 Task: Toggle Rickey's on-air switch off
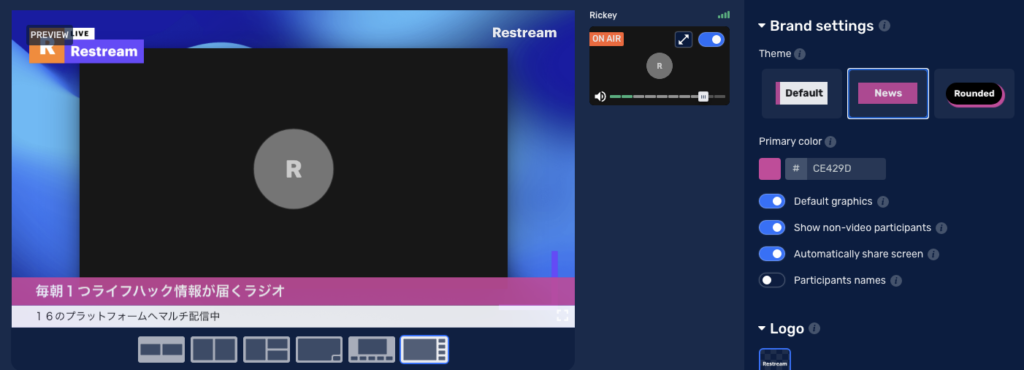tap(711, 40)
